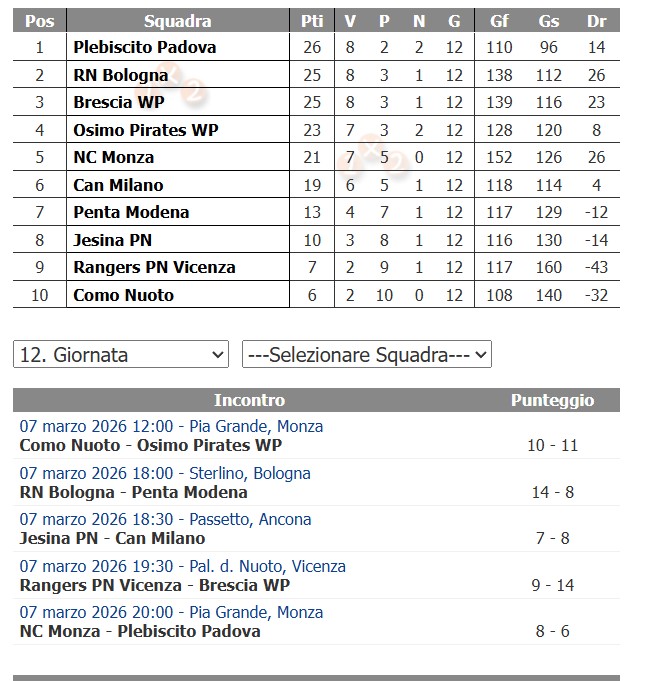This screenshot has width=667, height=681.
Task: Open Como Nuoto - Osimo Pirates WP match
Action: (151, 445)
